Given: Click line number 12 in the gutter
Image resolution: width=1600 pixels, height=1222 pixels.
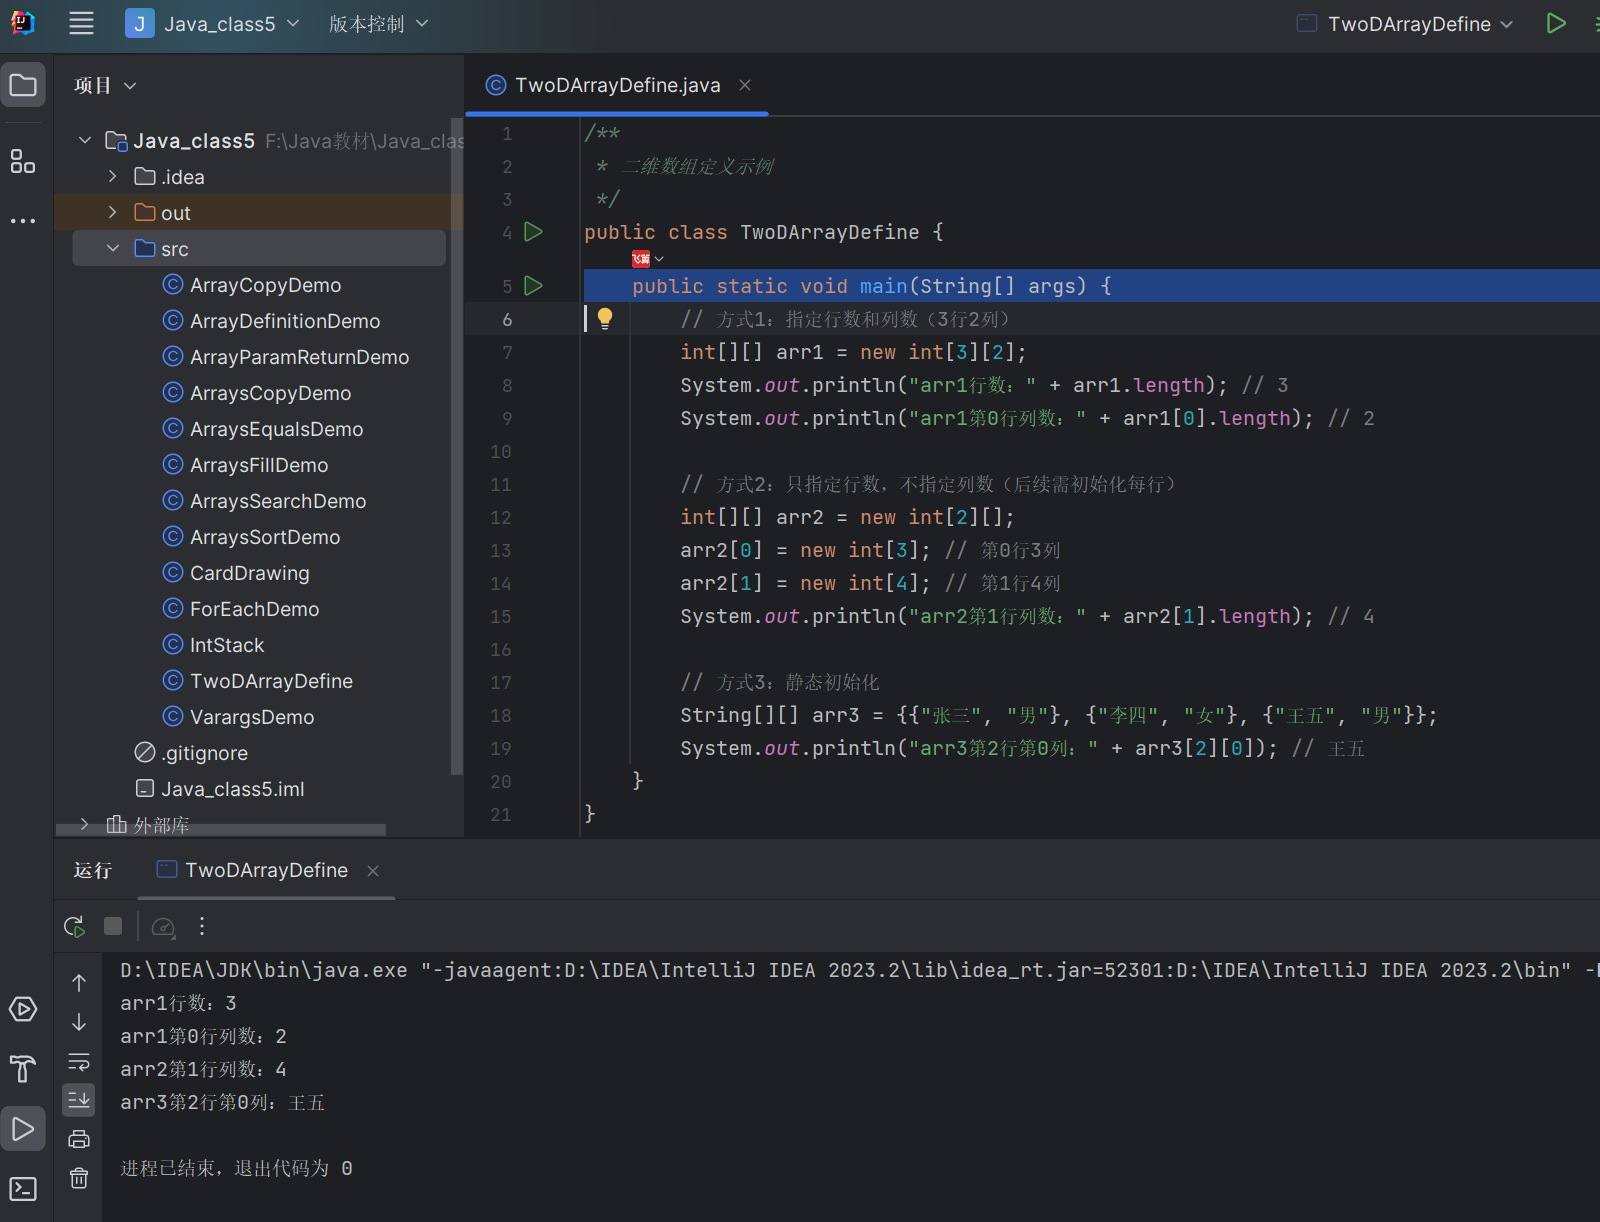Looking at the screenshot, I should click(x=501, y=518).
